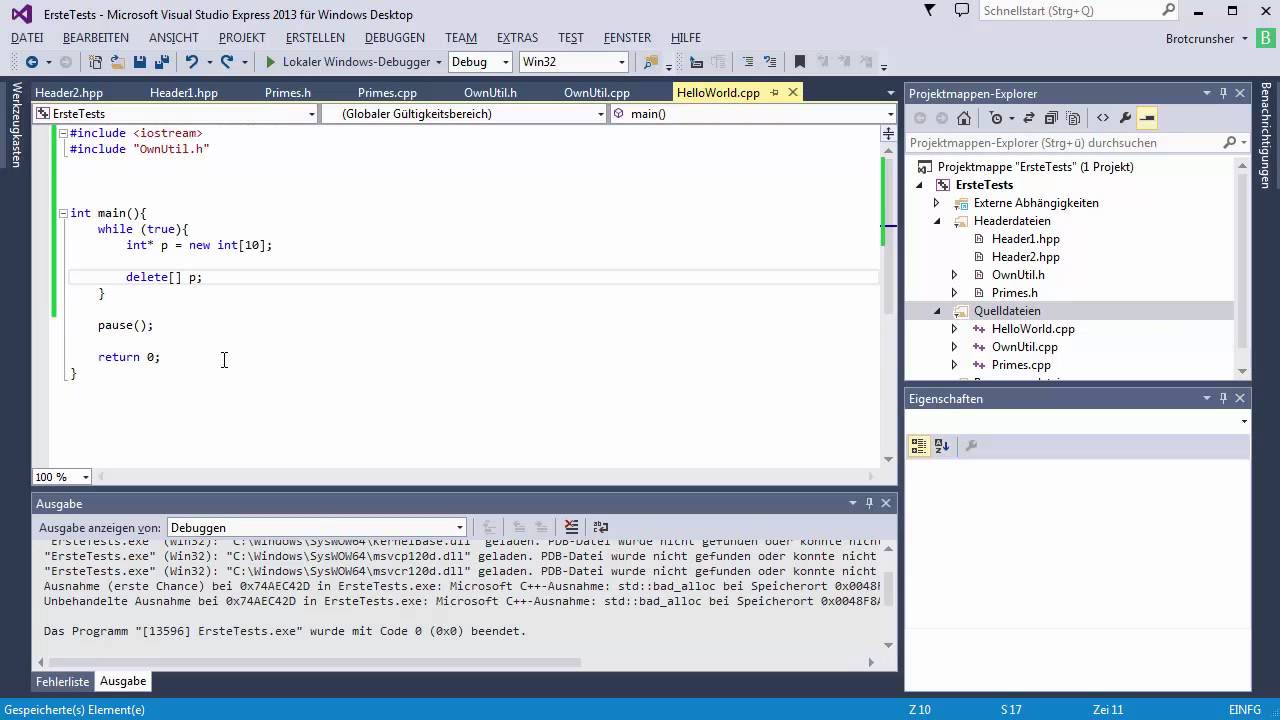The image size is (1280, 720).
Task: Click the pending changes filter clock icon
Action: pyautogui.click(x=995, y=118)
